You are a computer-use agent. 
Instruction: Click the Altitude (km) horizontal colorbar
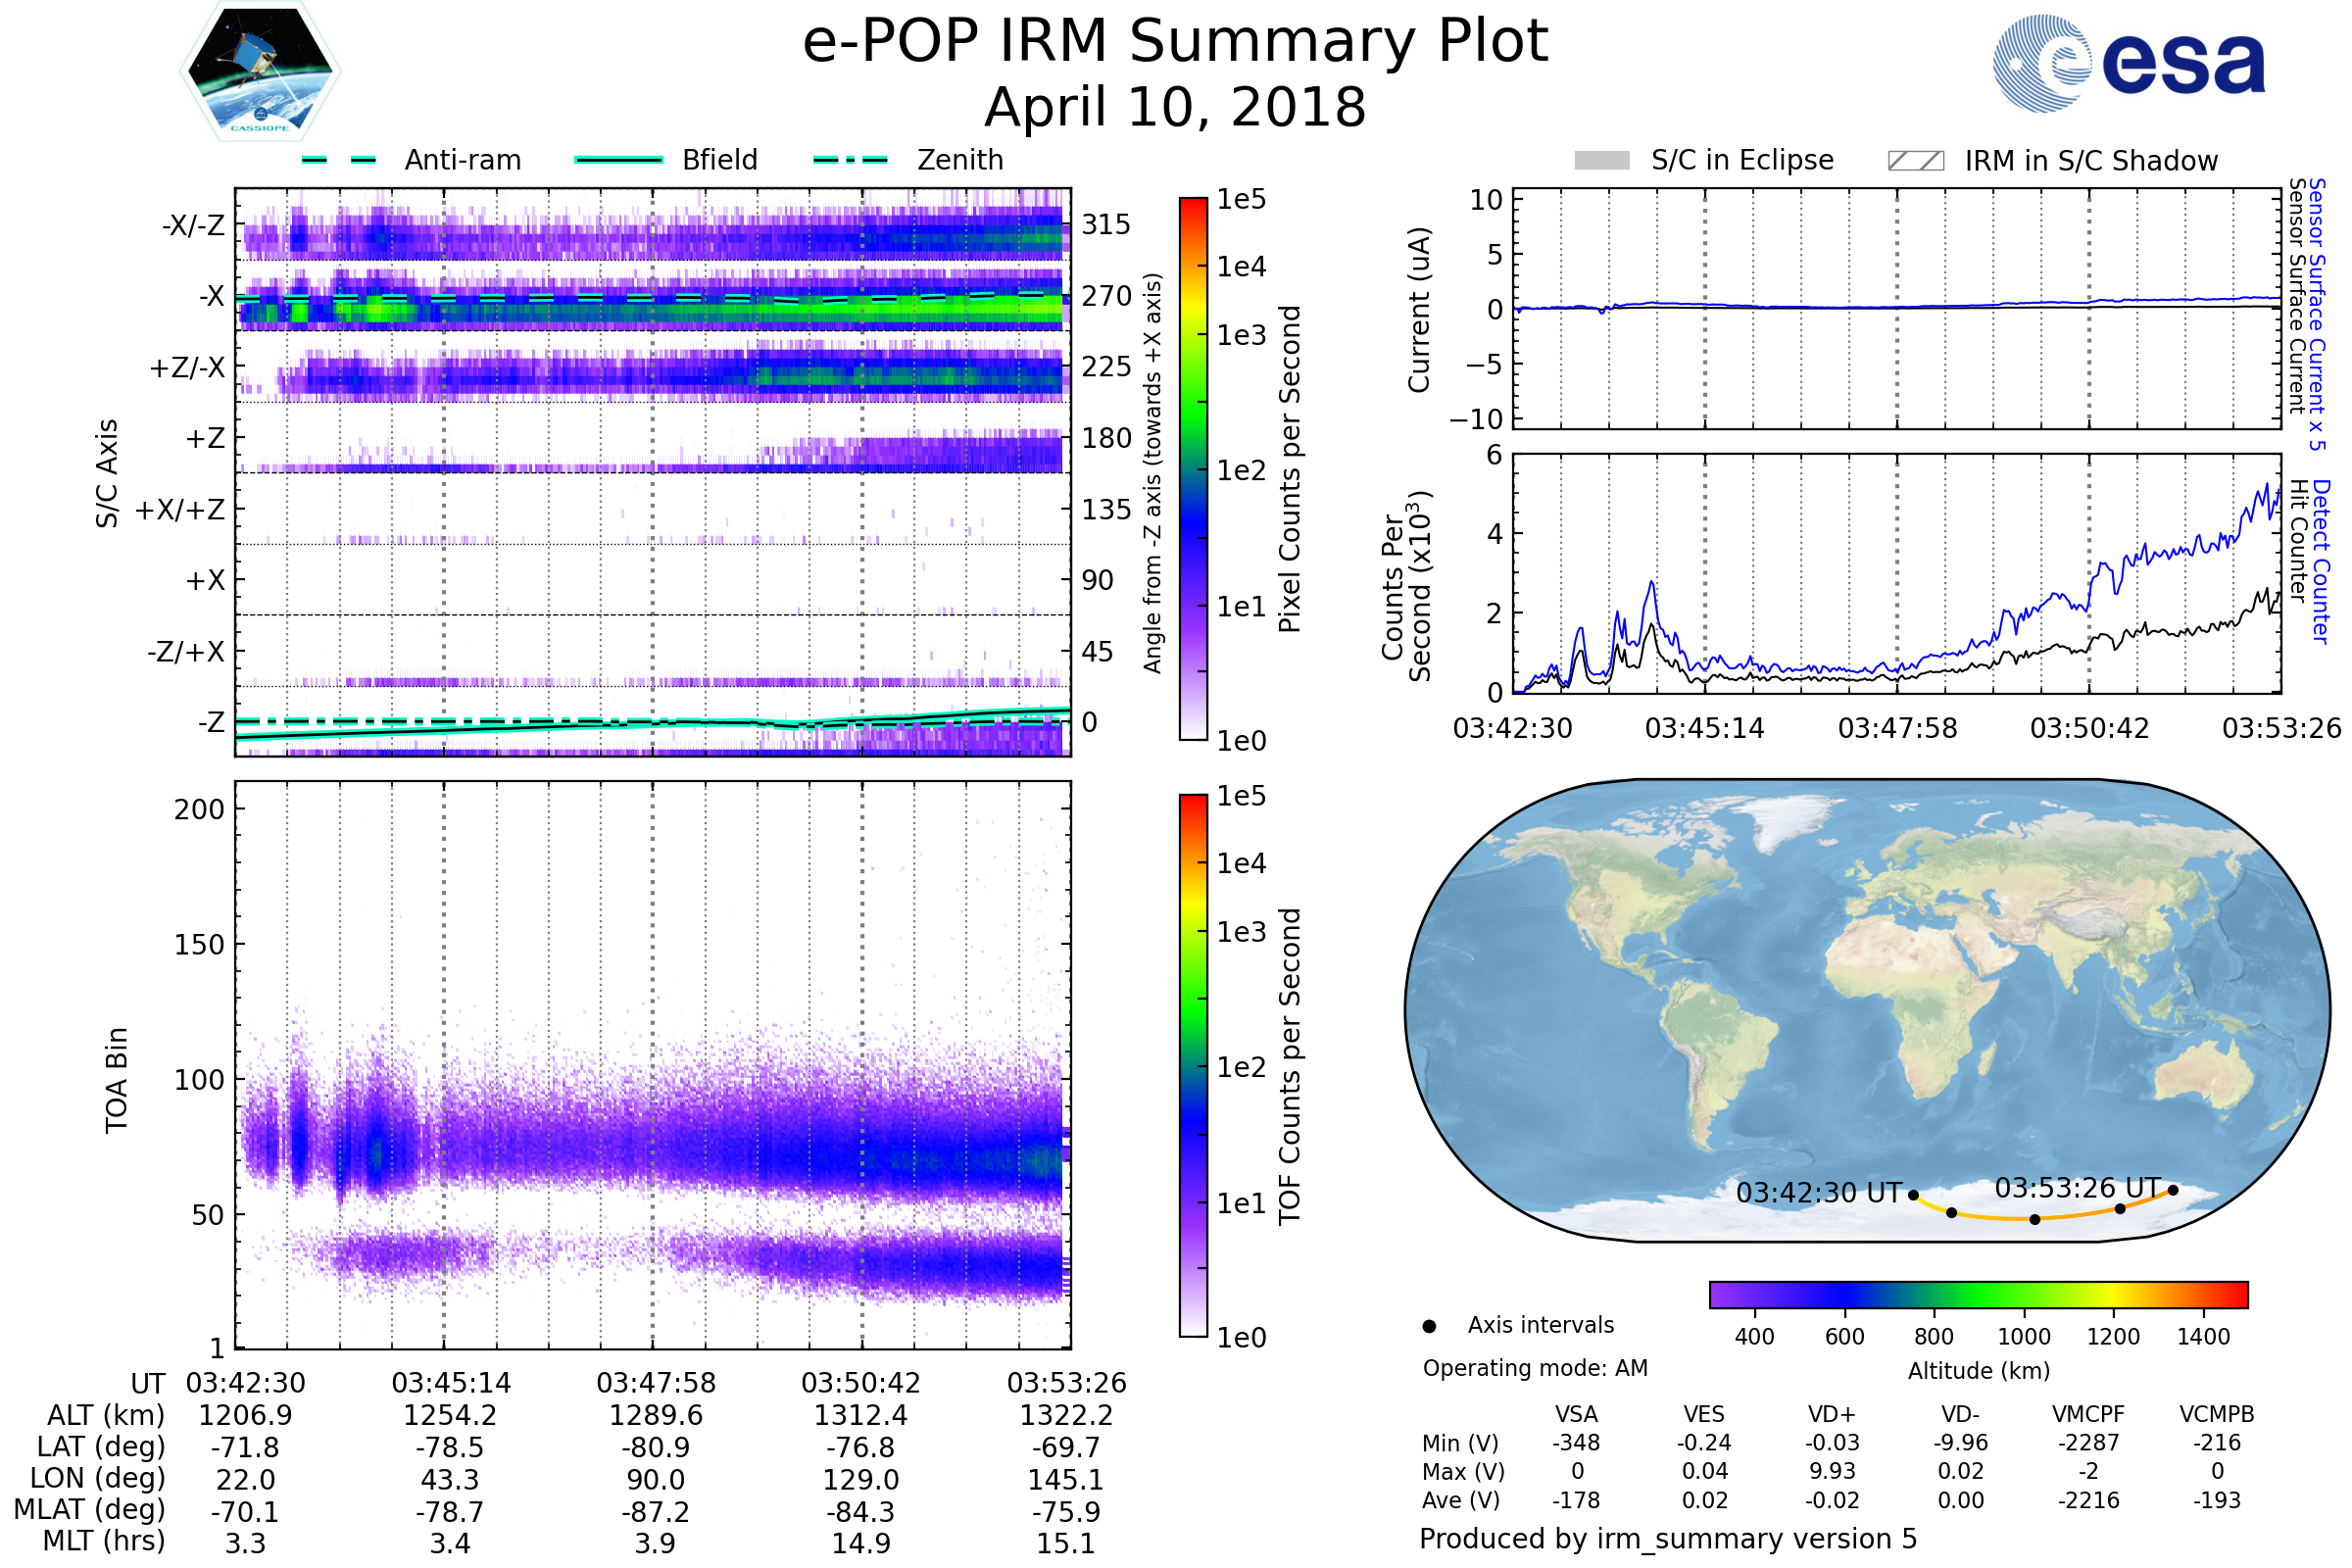coord(1978,1294)
